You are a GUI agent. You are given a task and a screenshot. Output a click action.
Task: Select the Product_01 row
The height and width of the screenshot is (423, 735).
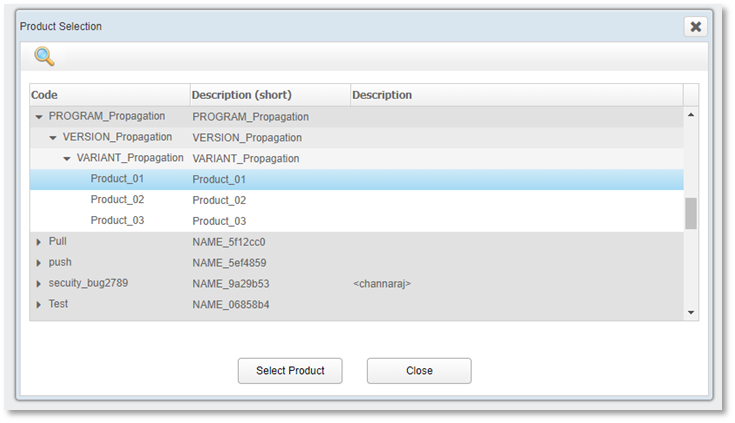point(117,179)
